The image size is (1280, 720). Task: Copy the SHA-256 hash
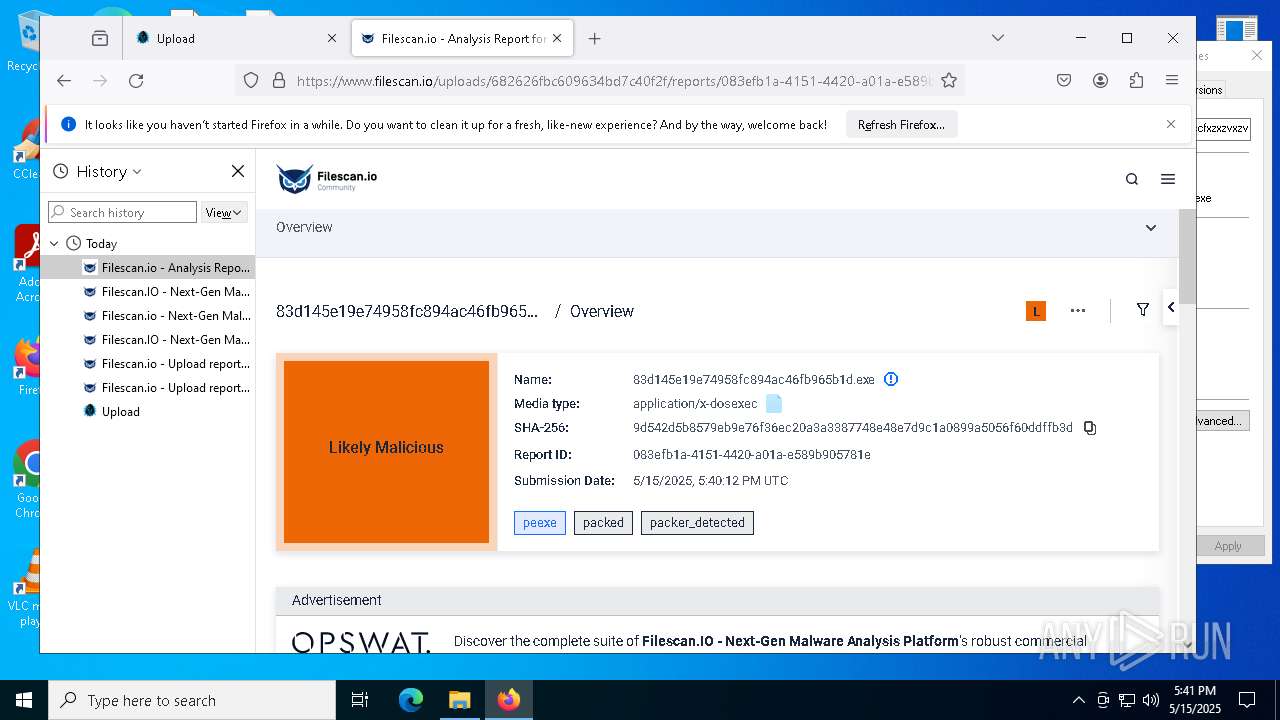point(1090,428)
